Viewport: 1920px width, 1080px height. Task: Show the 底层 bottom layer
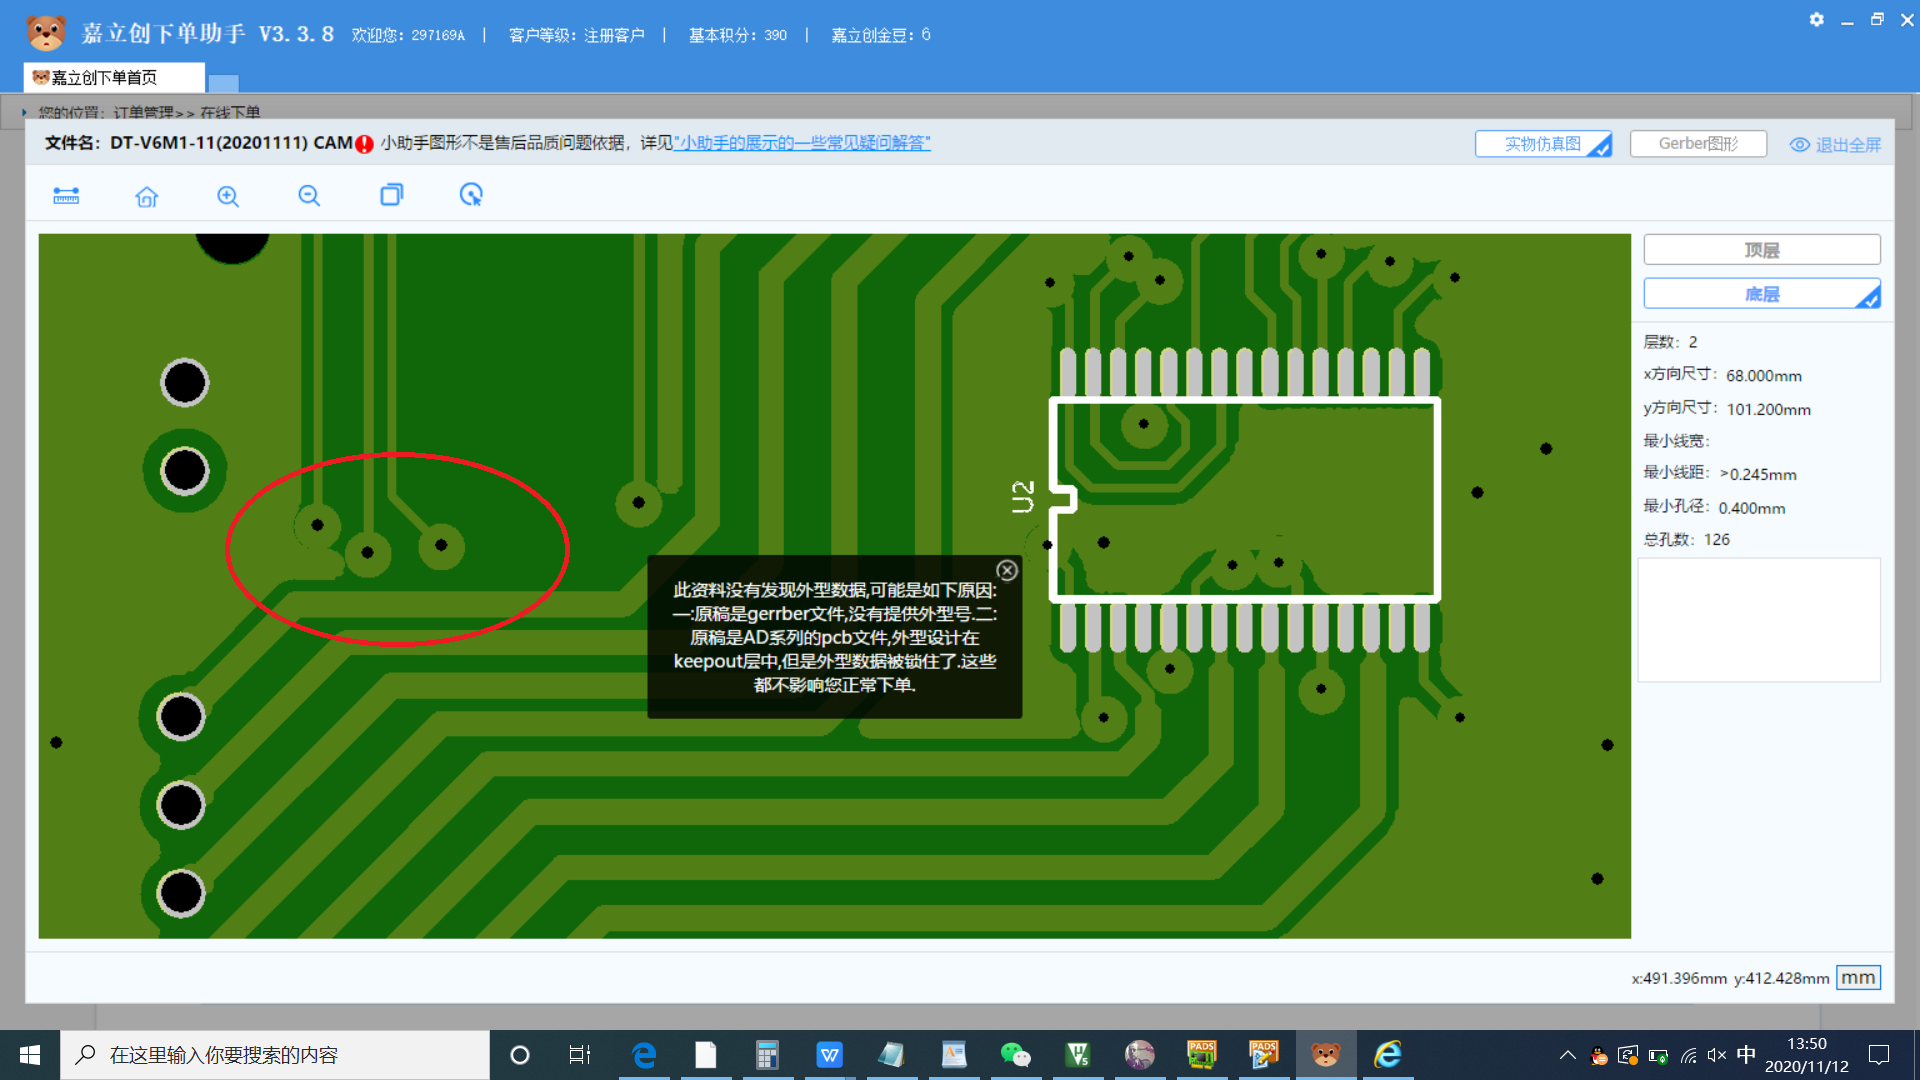tap(1762, 294)
